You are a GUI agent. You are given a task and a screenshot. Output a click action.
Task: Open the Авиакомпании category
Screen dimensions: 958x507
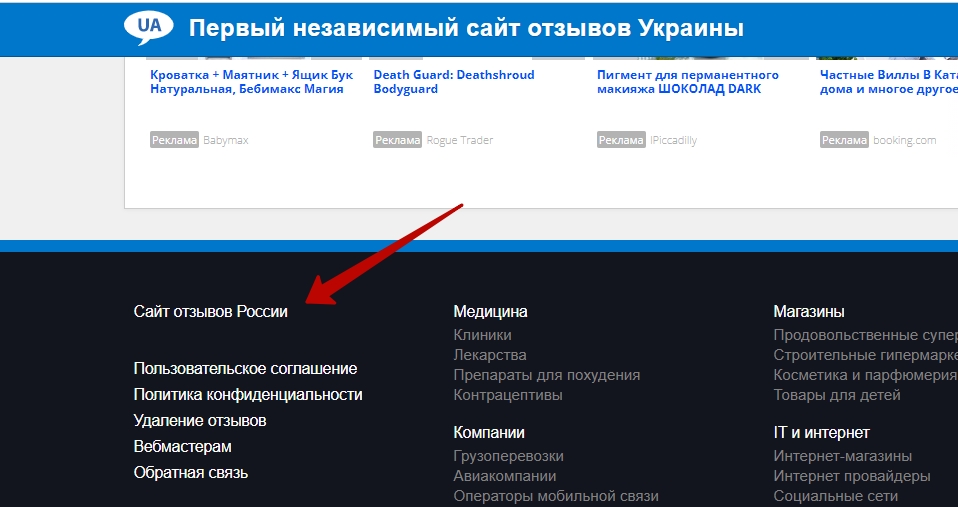click(x=504, y=476)
